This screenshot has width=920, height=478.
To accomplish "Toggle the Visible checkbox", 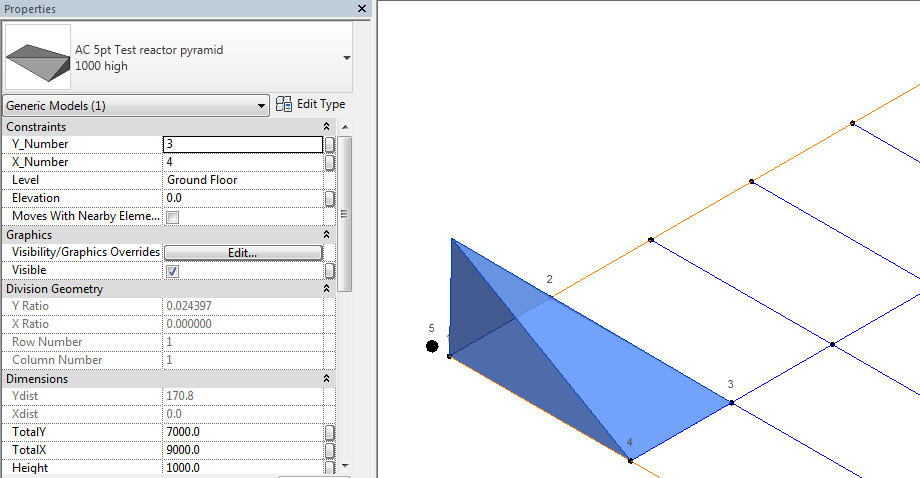I will 172,271.
